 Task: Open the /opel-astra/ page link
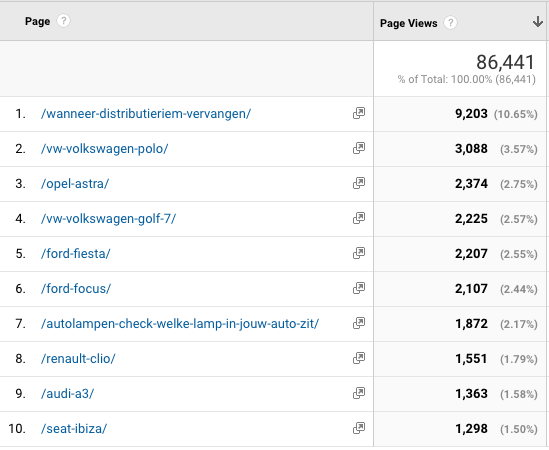tap(75, 184)
